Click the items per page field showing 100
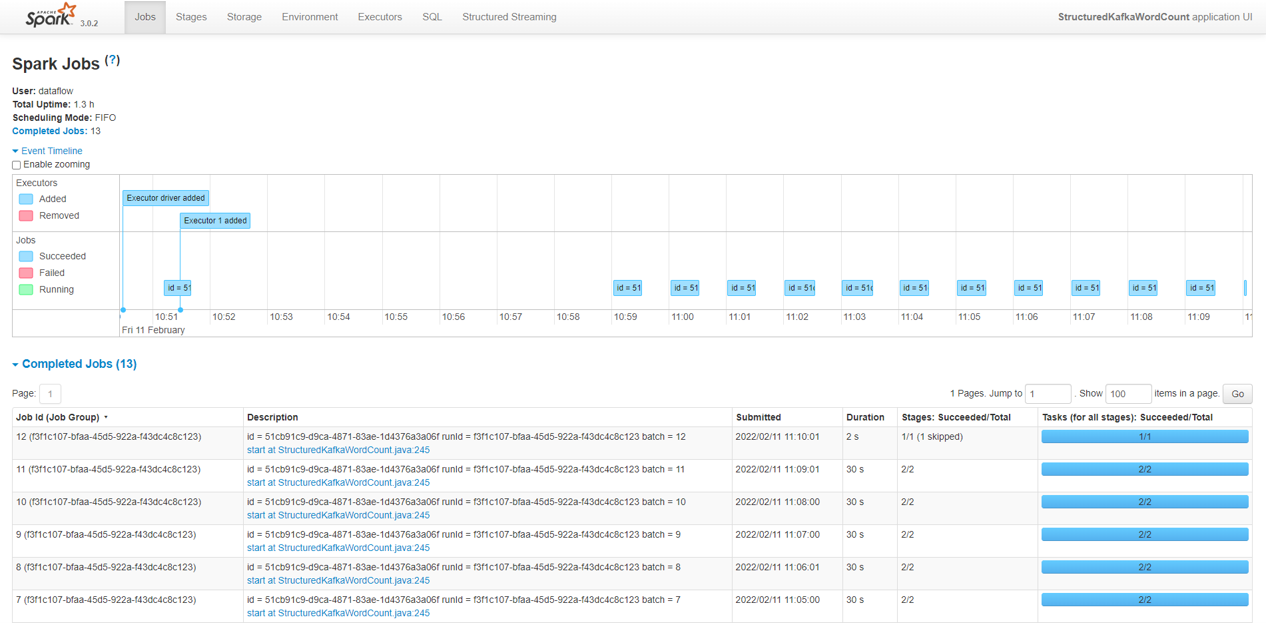Screen dimensions: 1266x623 (1127, 394)
